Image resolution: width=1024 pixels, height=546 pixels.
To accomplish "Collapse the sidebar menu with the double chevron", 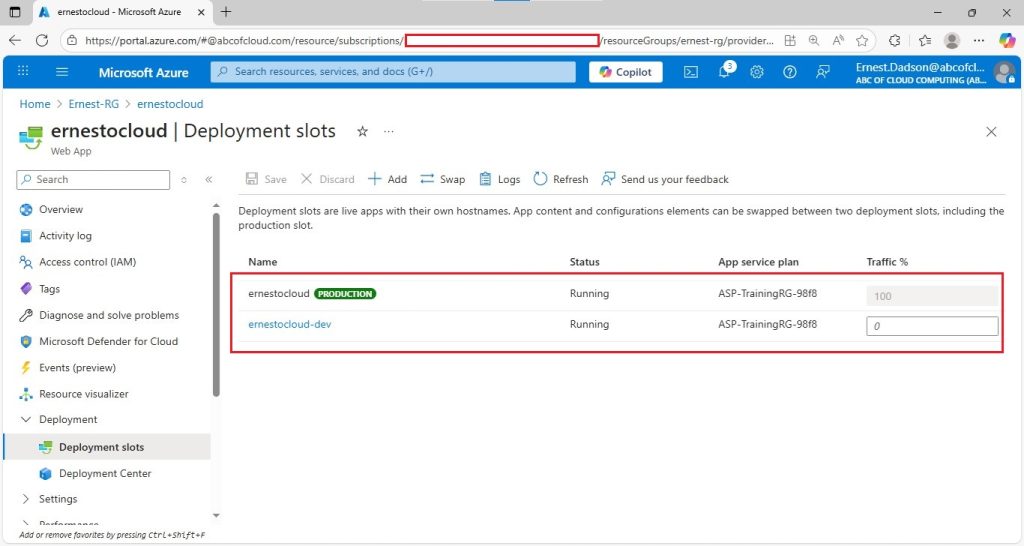I will [x=209, y=180].
